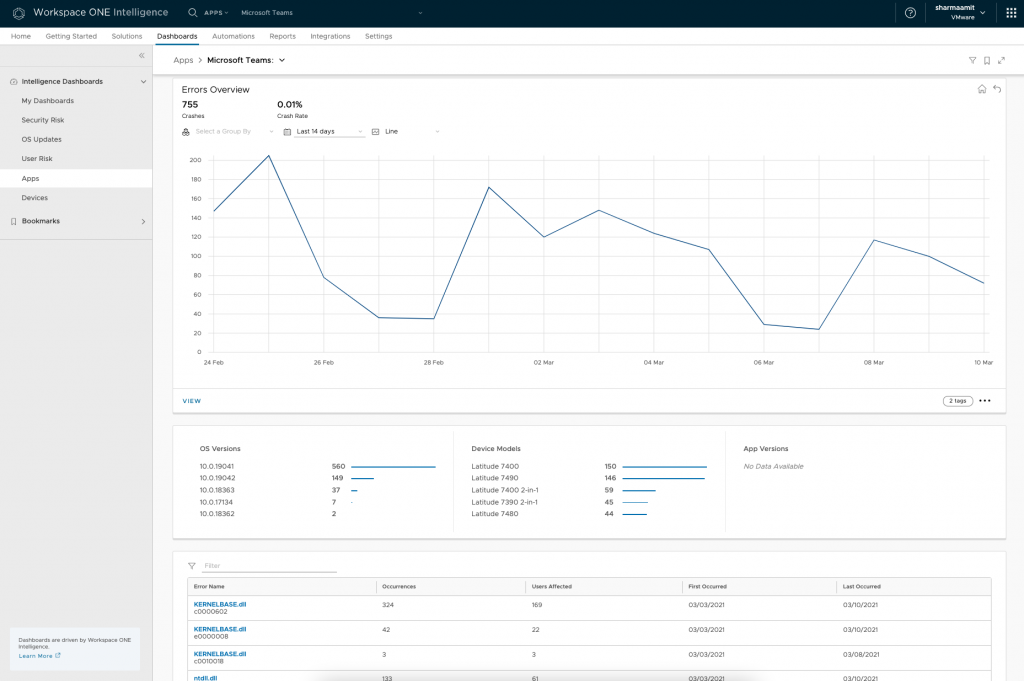Image resolution: width=1024 pixels, height=681 pixels.
Task: Bookmark this dashboard
Action: click(987, 61)
